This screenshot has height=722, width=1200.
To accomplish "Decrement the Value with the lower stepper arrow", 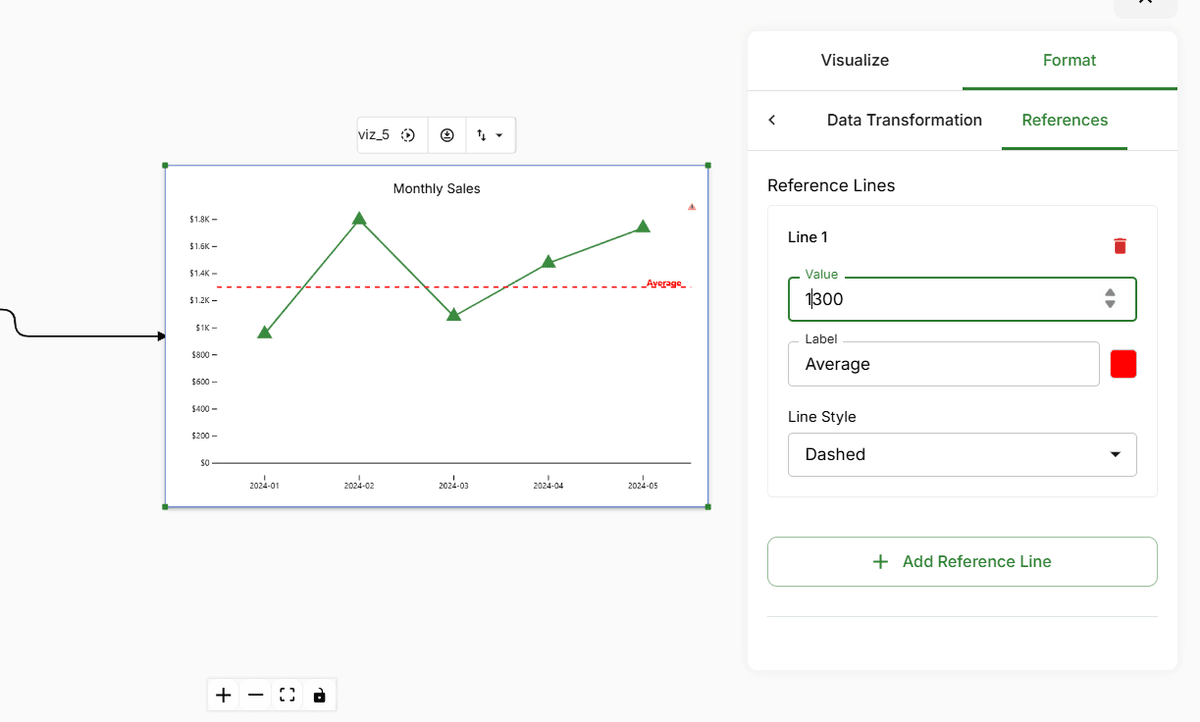I will [1109, 304].
